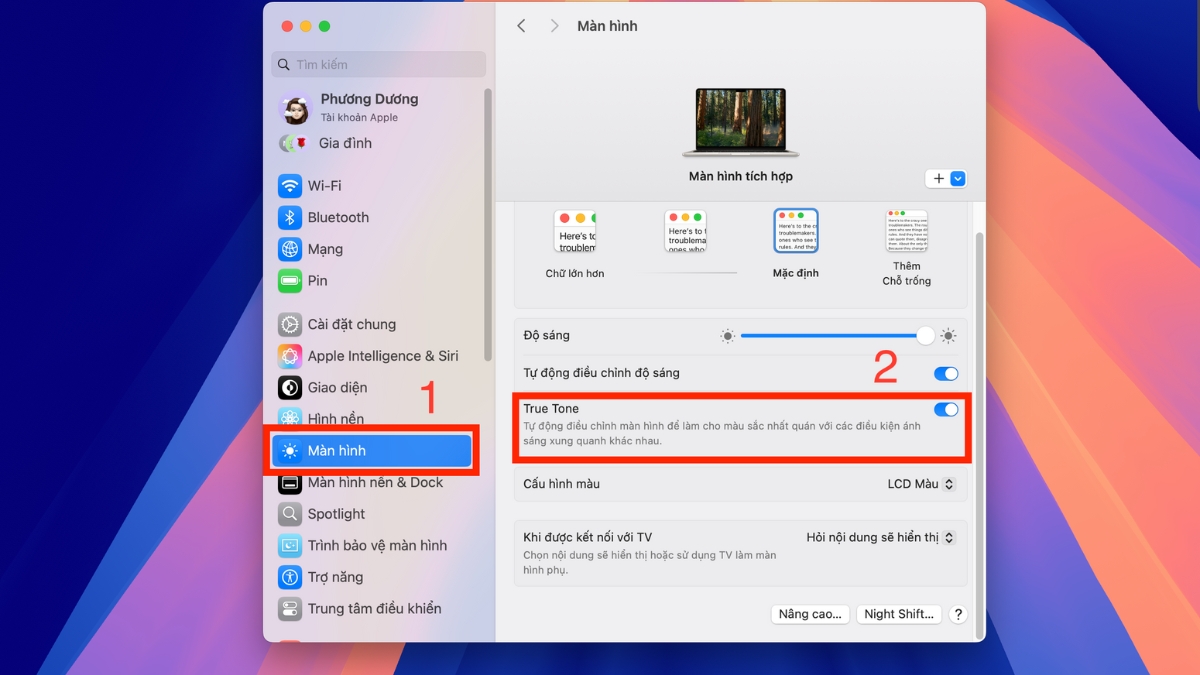Image resolution: width=1200 pixels, height=675 pixels.
Task: Select Màn hình nền & Dock menu item
Action: [x=374, y=482]
